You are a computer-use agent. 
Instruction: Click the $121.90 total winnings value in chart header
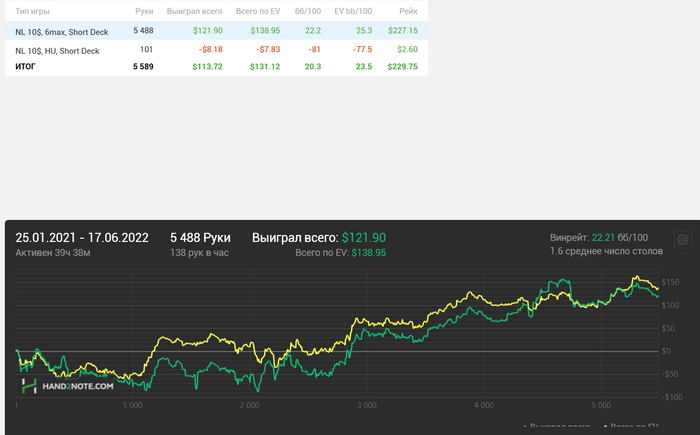[x=364, y=238]
